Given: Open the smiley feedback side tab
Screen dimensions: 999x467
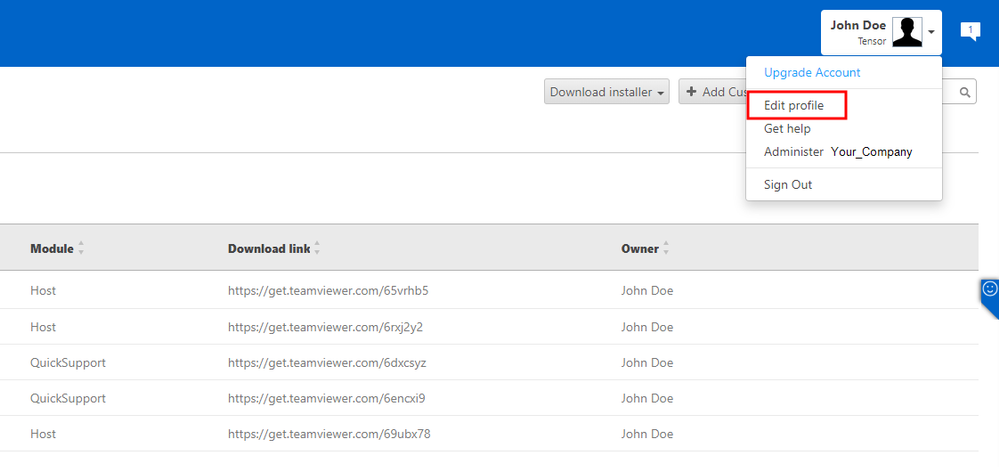Looking at the screenshot, I should 989,297.
